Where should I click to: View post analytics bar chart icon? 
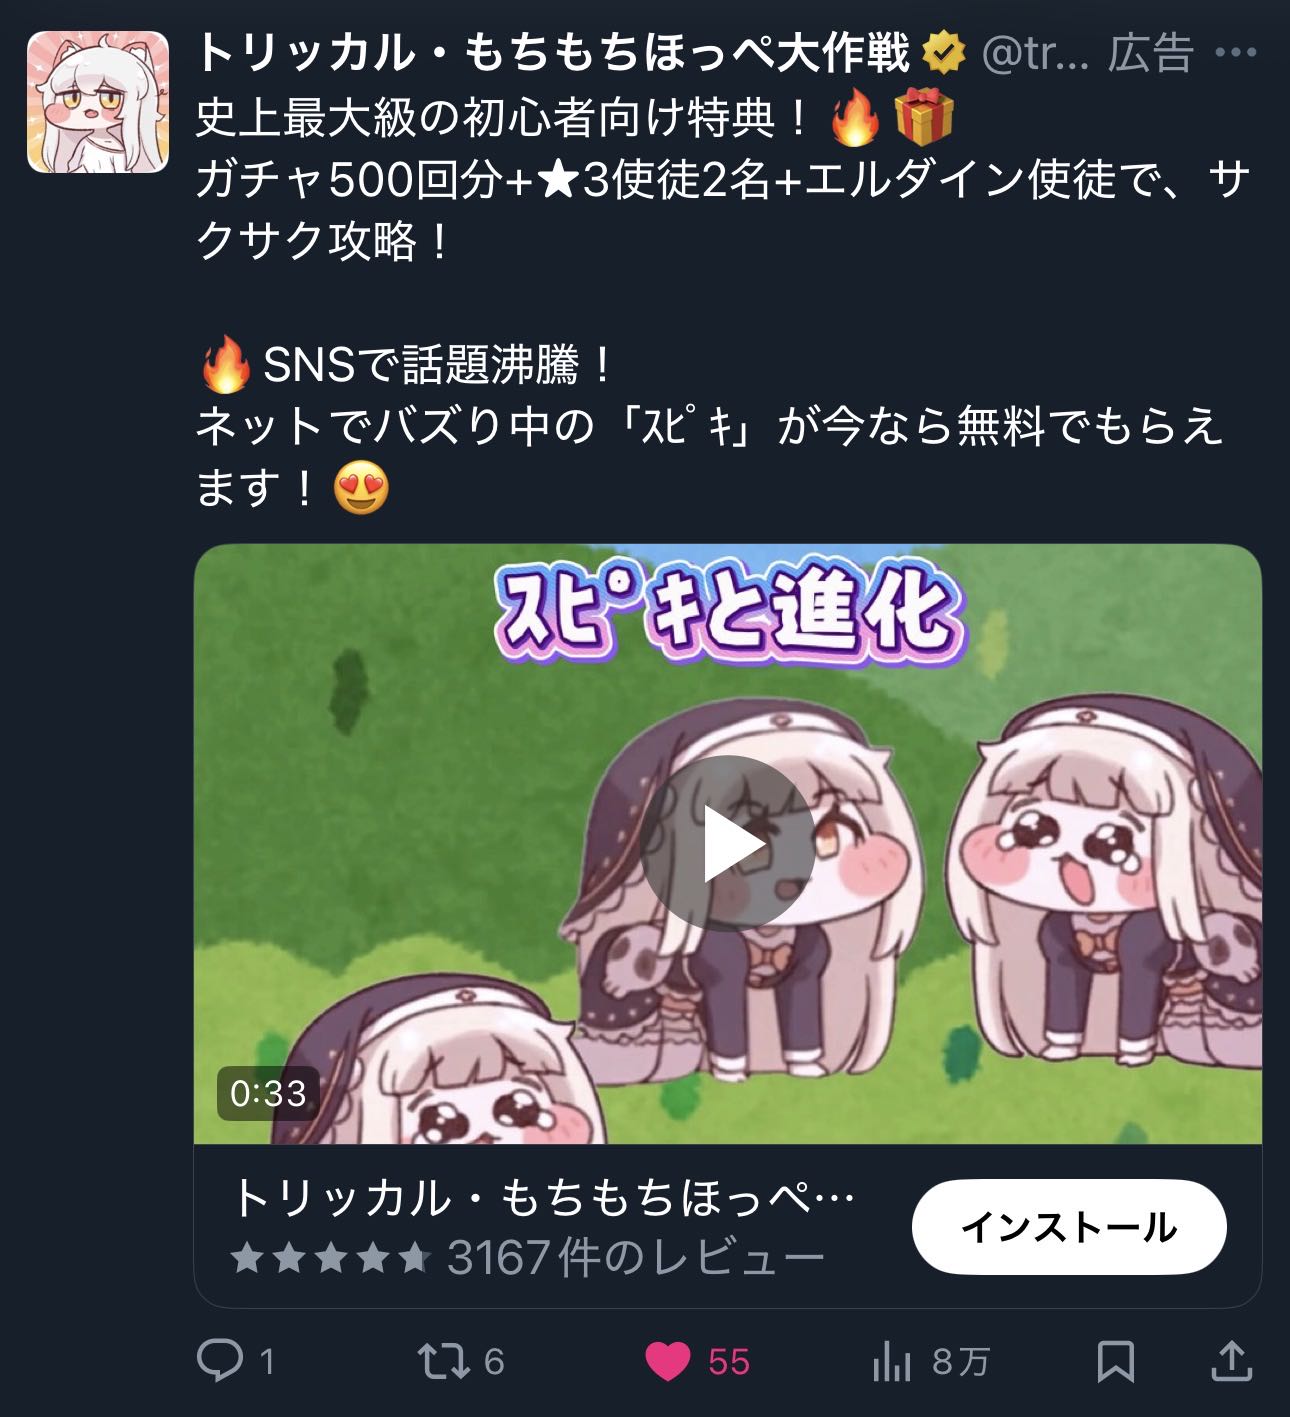[x=891, y=1361]
